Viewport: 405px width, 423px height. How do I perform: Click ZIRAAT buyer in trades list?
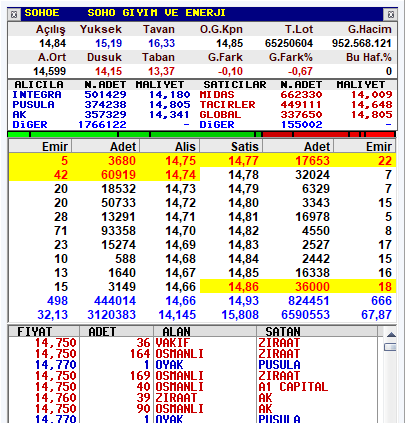click(176, 398)
